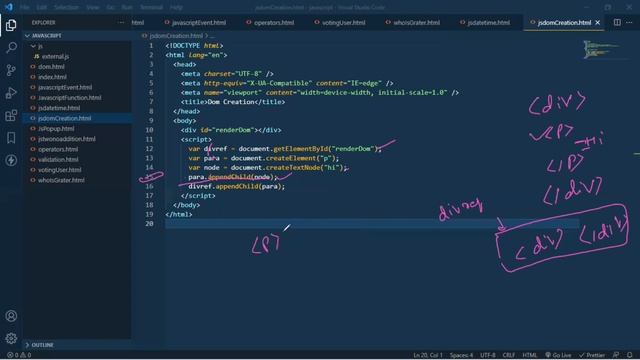Open the Search view in activity bar
640x360 pixels.
[x=11, y=48]
